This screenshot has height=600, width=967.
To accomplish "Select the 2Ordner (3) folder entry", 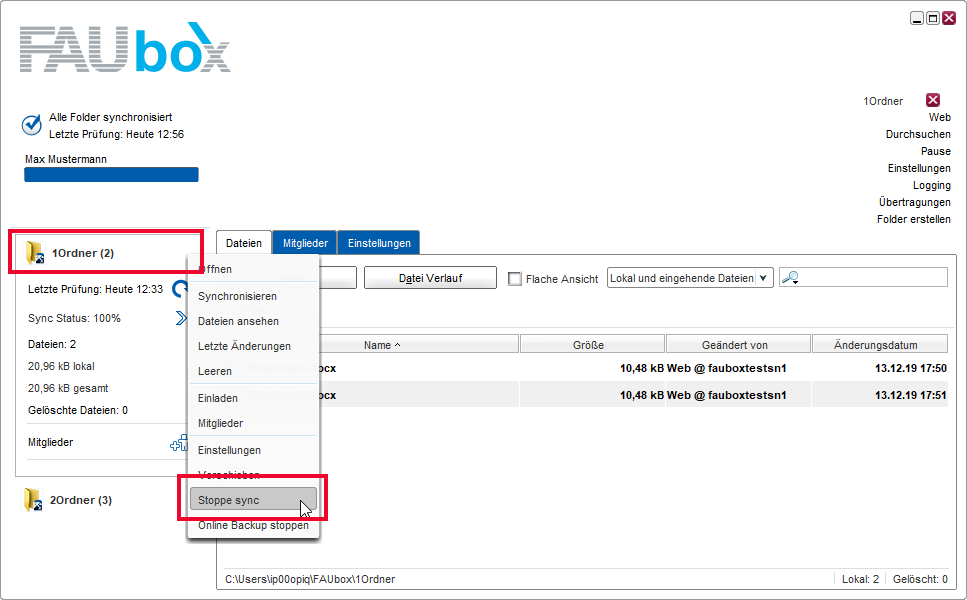I will [81, 500].
